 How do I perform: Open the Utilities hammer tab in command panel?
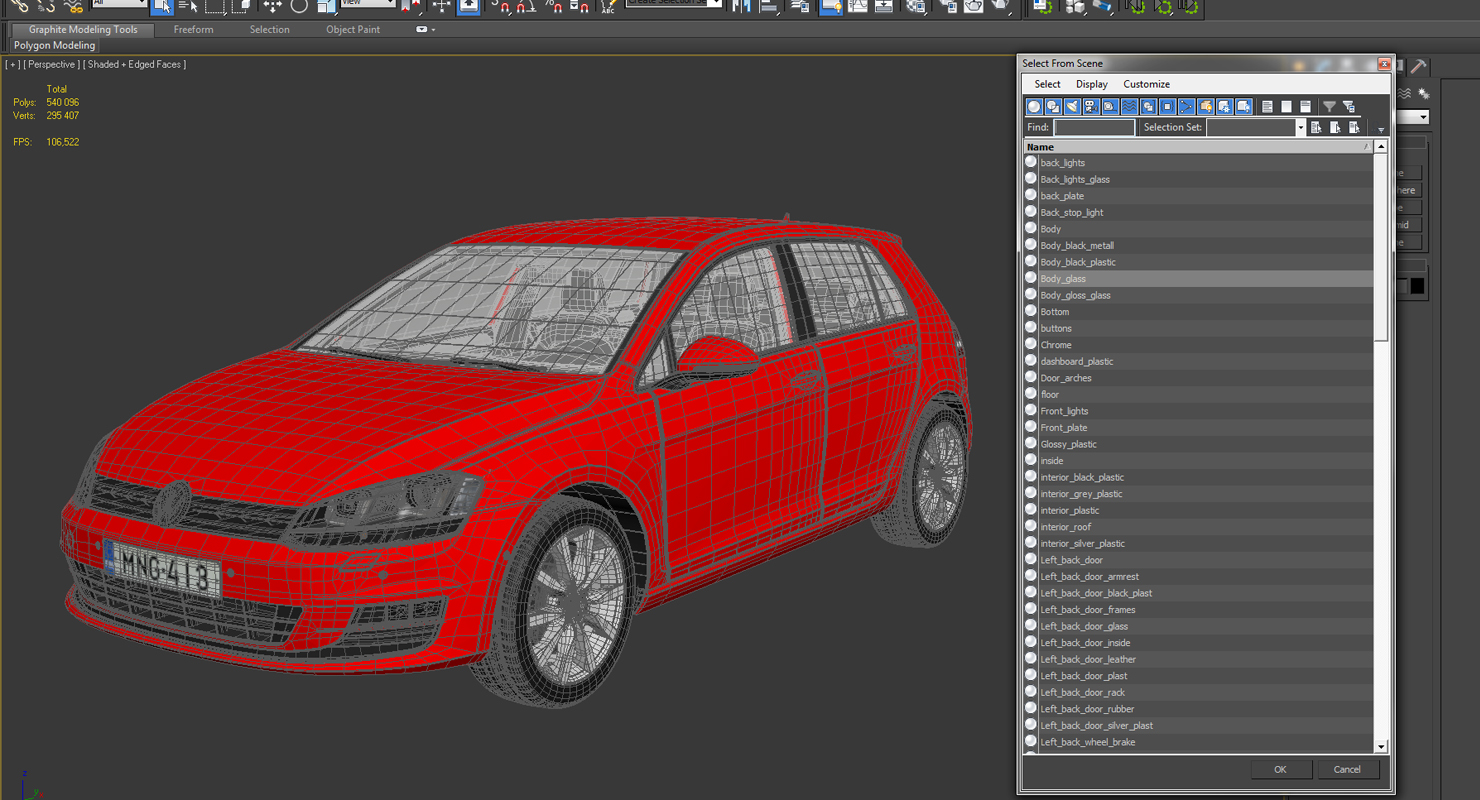(x=1419, y=67)
